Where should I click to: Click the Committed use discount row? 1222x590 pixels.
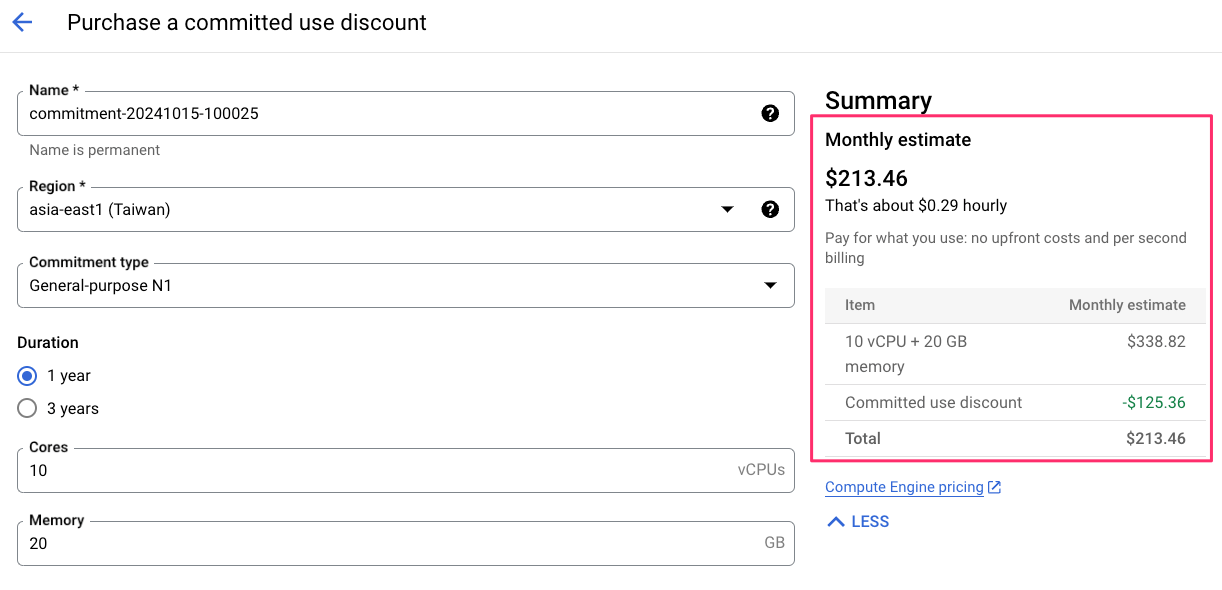[1014, 403]
